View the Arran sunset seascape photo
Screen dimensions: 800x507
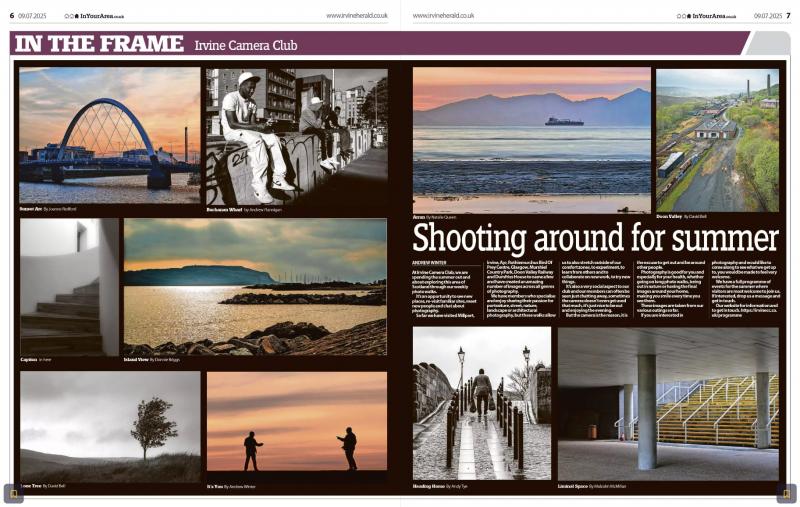(x=531, y=139)
